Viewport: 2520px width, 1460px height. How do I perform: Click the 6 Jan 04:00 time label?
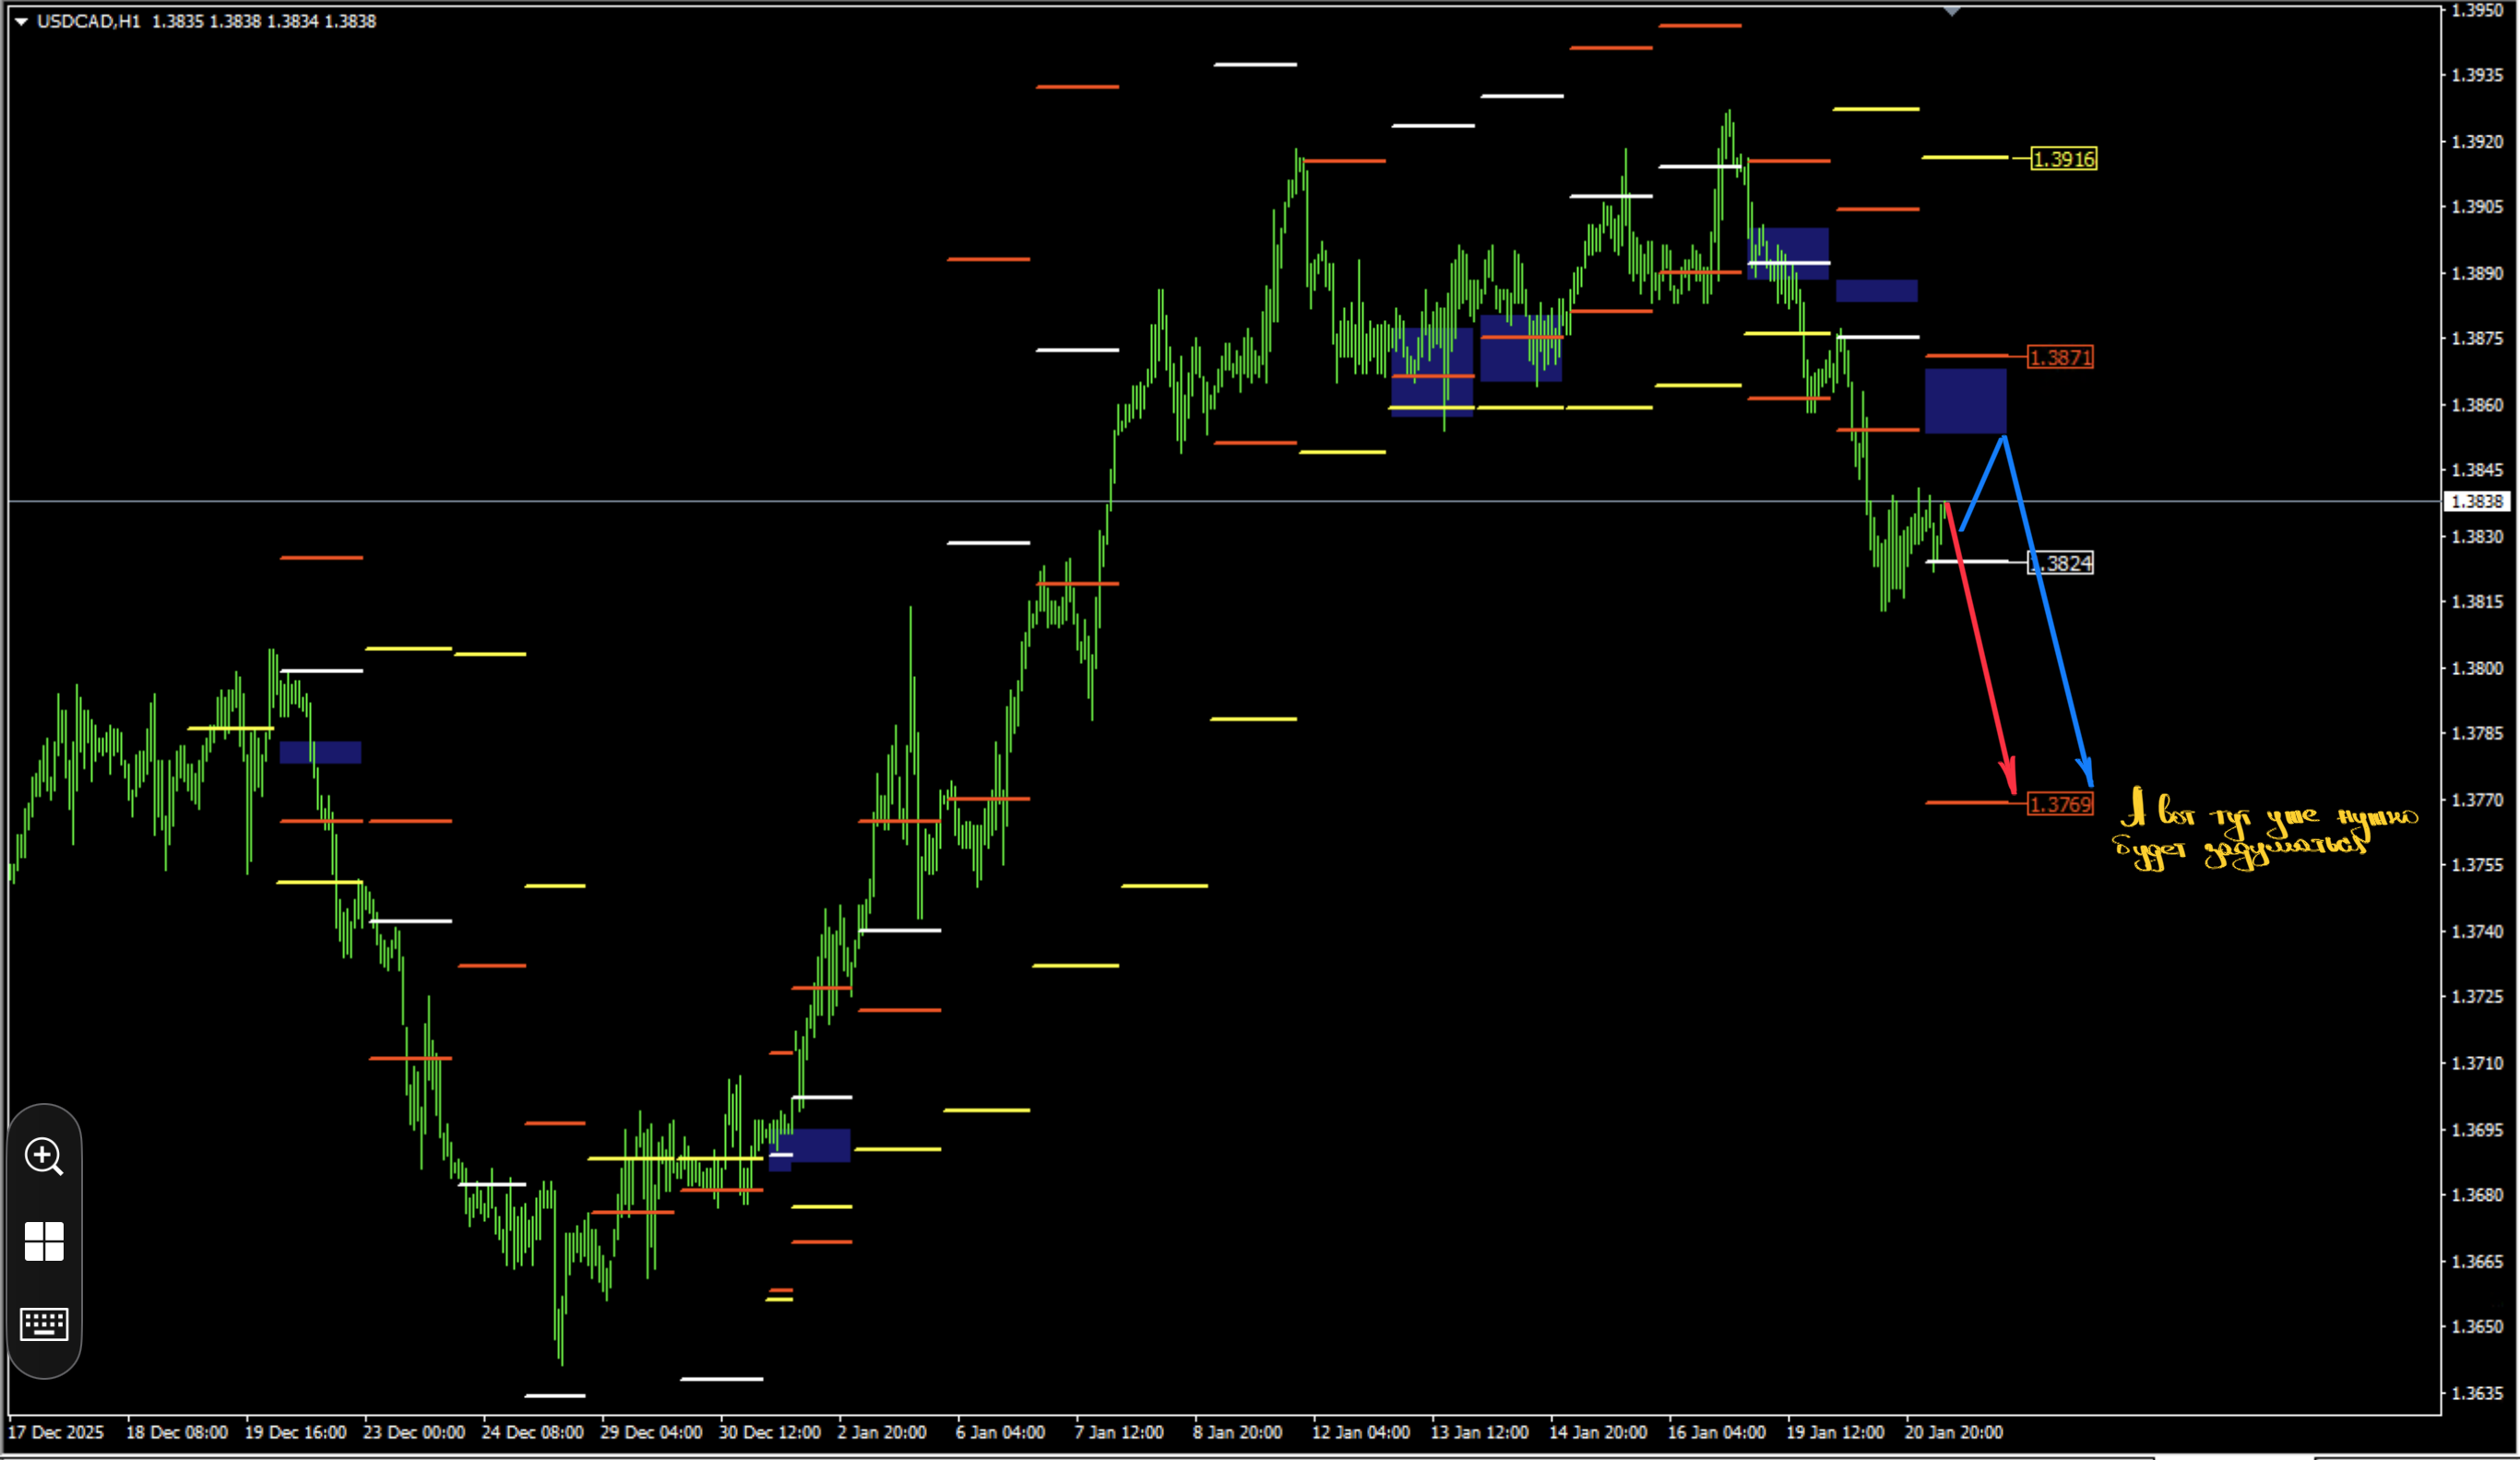(1000, 1432)
